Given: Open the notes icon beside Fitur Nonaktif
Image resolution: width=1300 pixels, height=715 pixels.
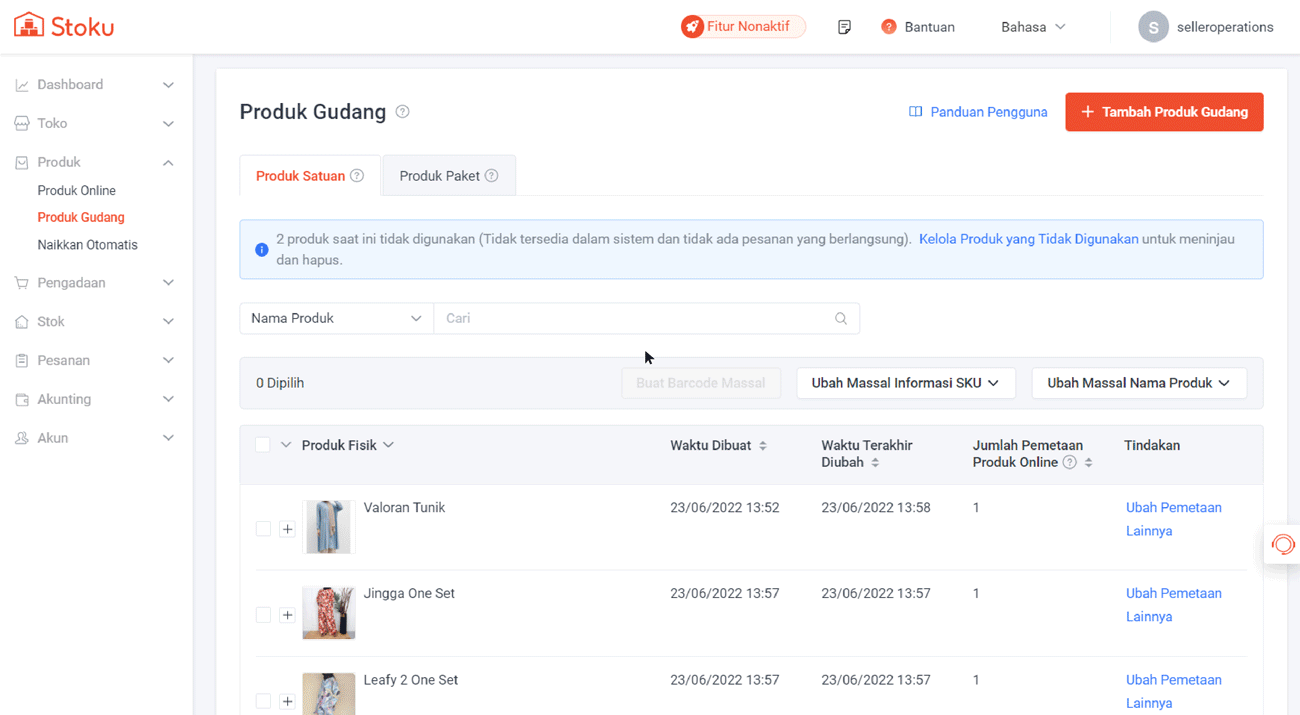Looking at the screenshot, I should point(844,27).
